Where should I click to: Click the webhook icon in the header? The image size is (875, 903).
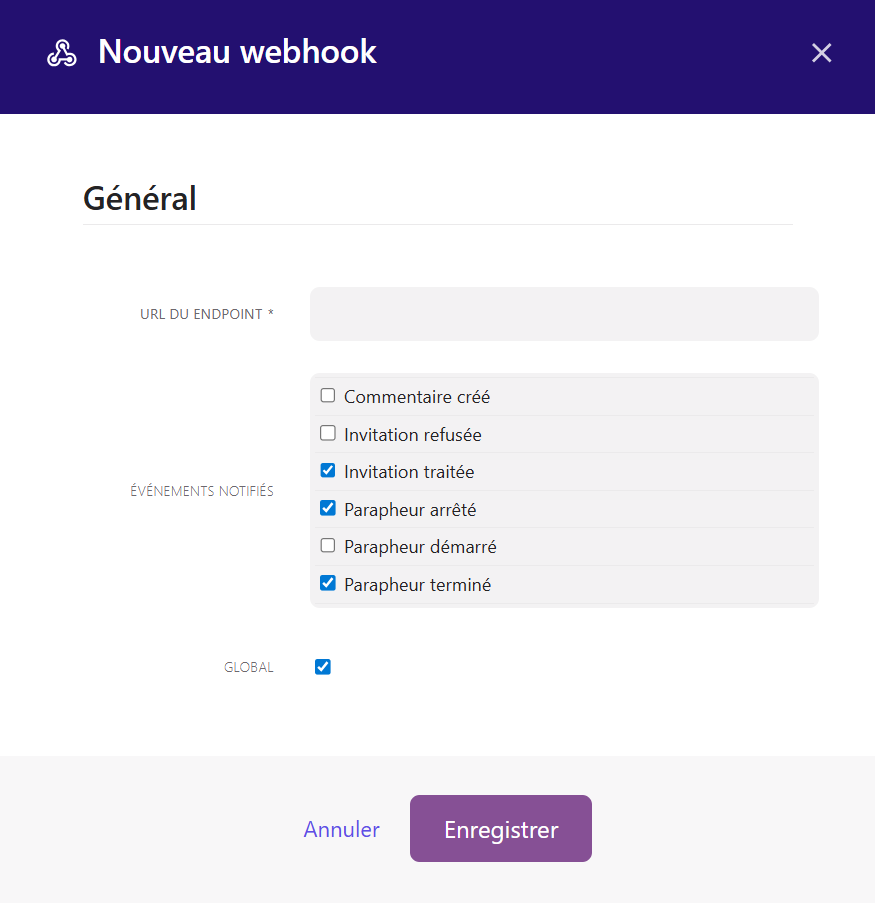point(62,53)
